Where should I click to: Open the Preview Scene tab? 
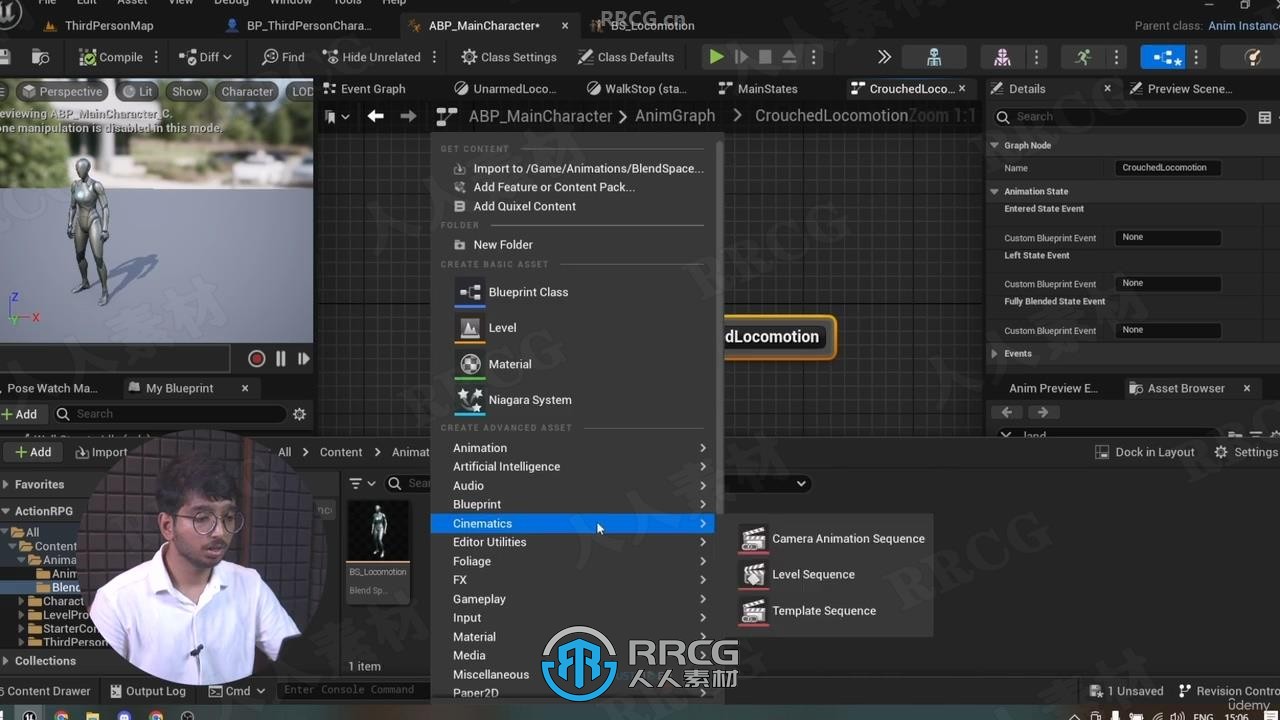click(x=1190, y=89)
